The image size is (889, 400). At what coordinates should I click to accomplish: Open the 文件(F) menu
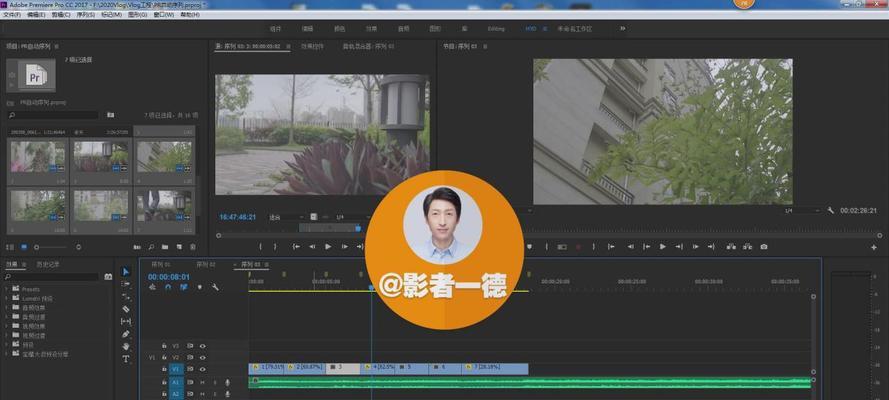[x=12, y=14]
